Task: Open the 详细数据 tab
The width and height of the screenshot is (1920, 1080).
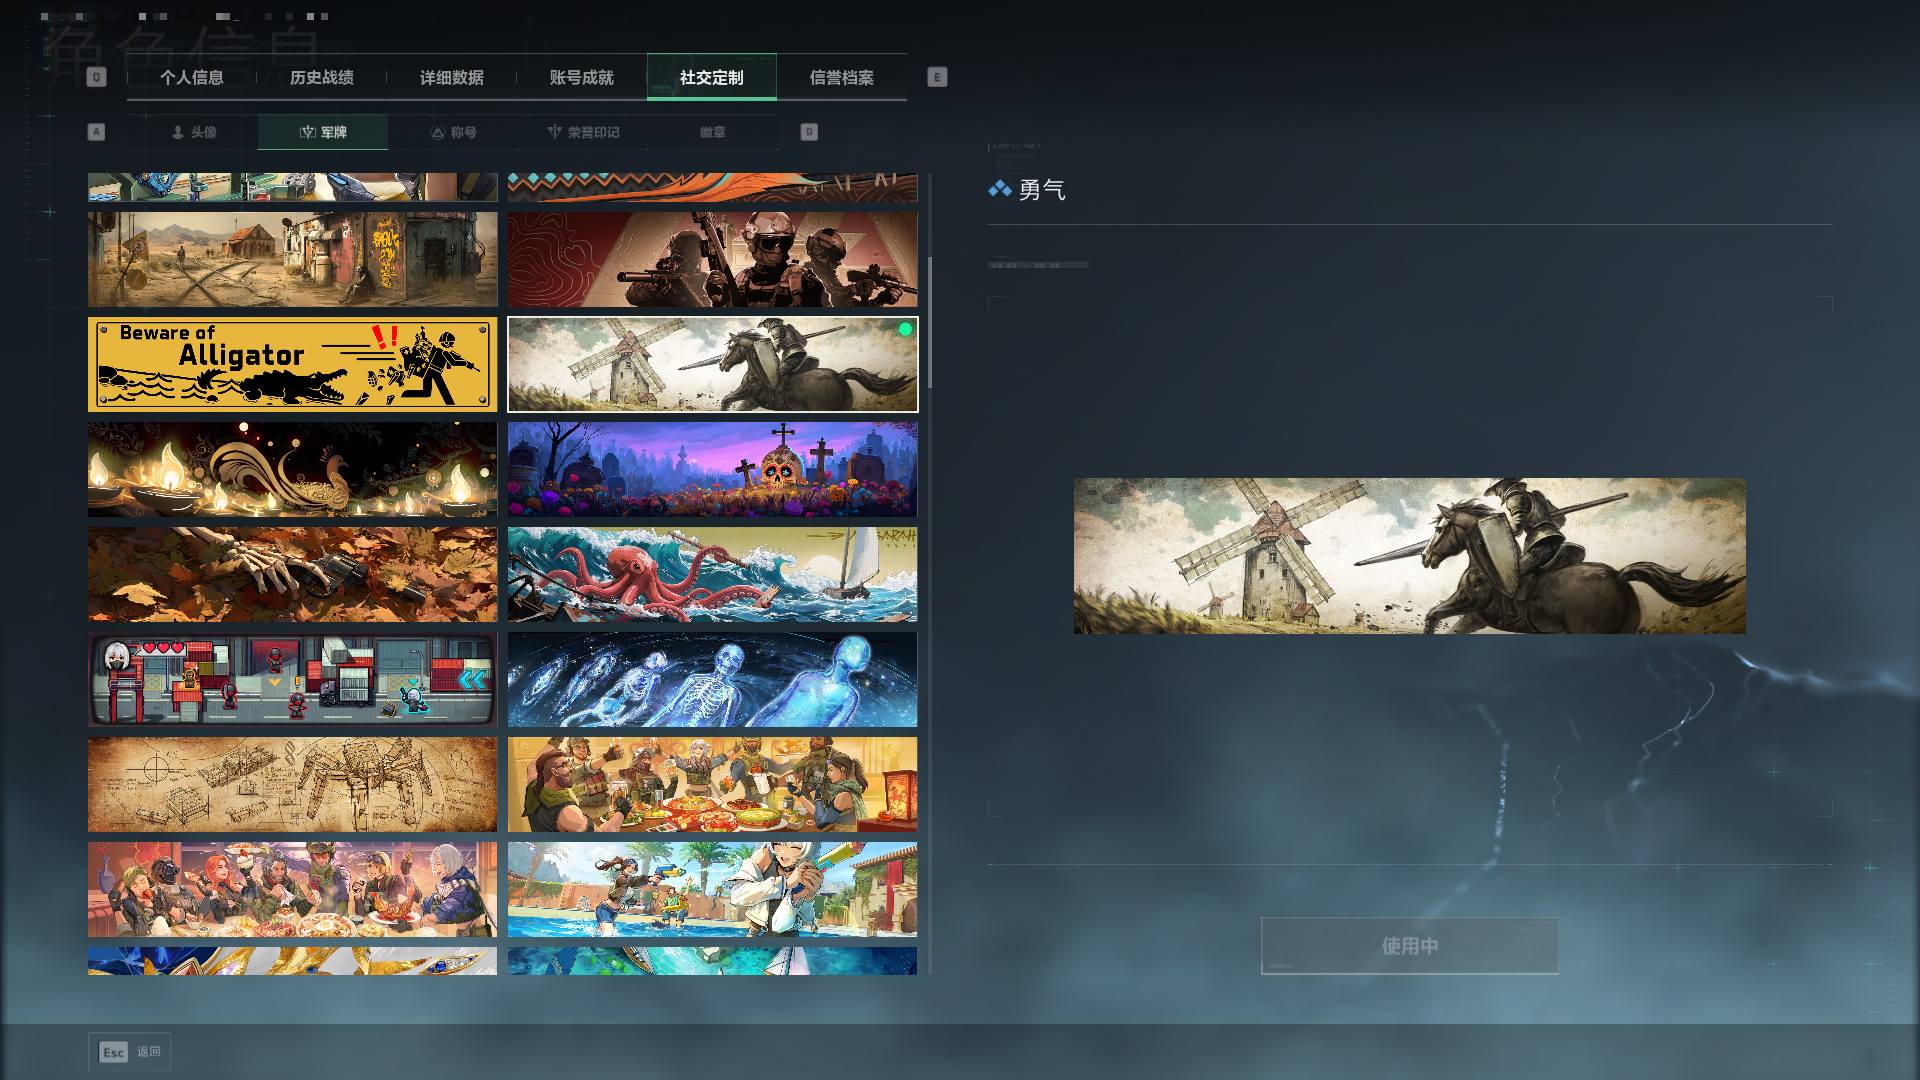Action: tap(451, 77)
